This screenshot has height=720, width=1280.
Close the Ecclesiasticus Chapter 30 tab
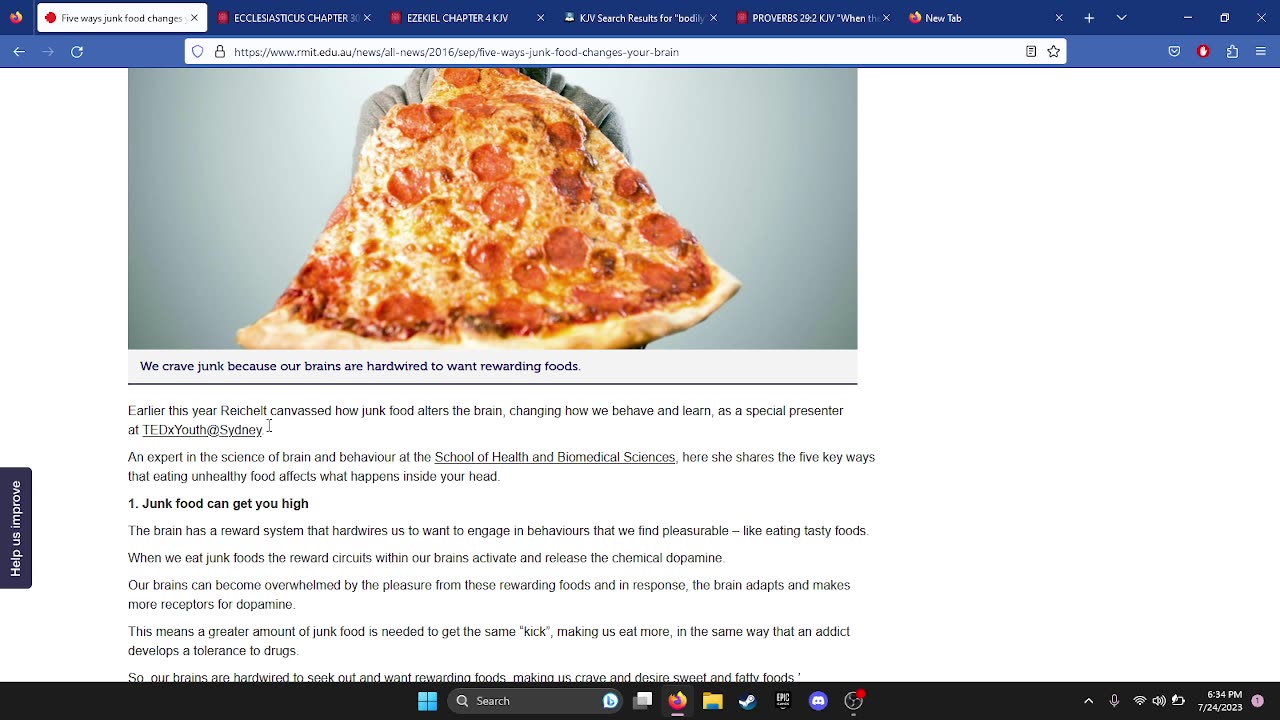tap(367, 18)
